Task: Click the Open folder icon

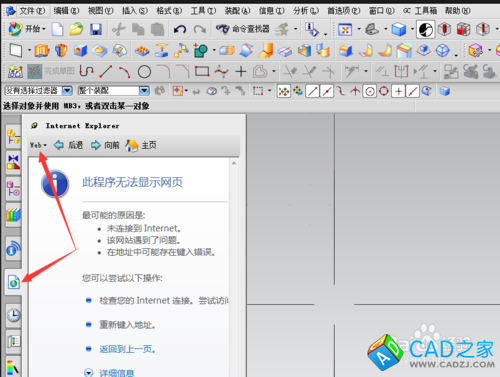Action: point(76,29)
